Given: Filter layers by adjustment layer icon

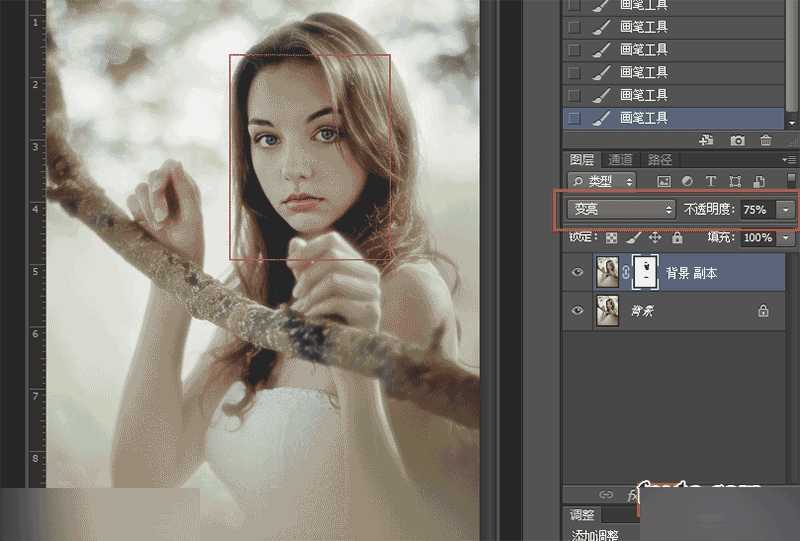Looking at the screenshot, I should click(x=687, y=181).
